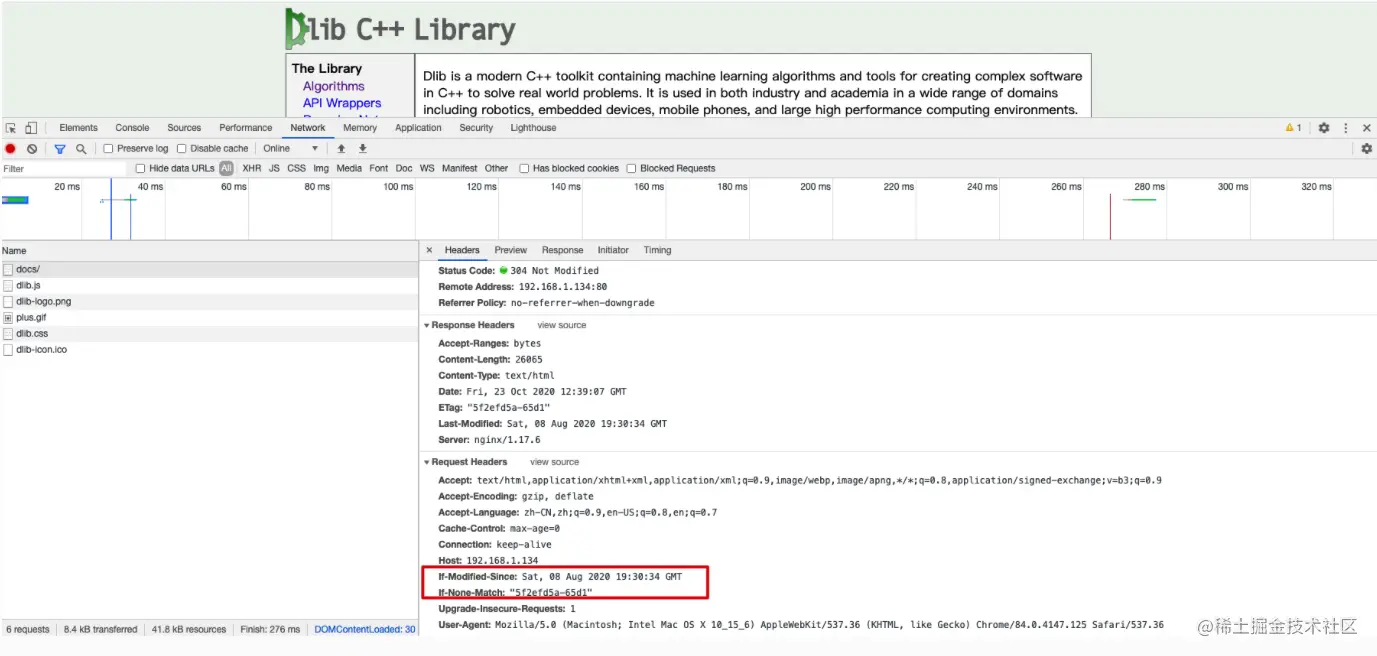
Task: Open Algorithms link in page sidebar
Action: click(334, 86)
